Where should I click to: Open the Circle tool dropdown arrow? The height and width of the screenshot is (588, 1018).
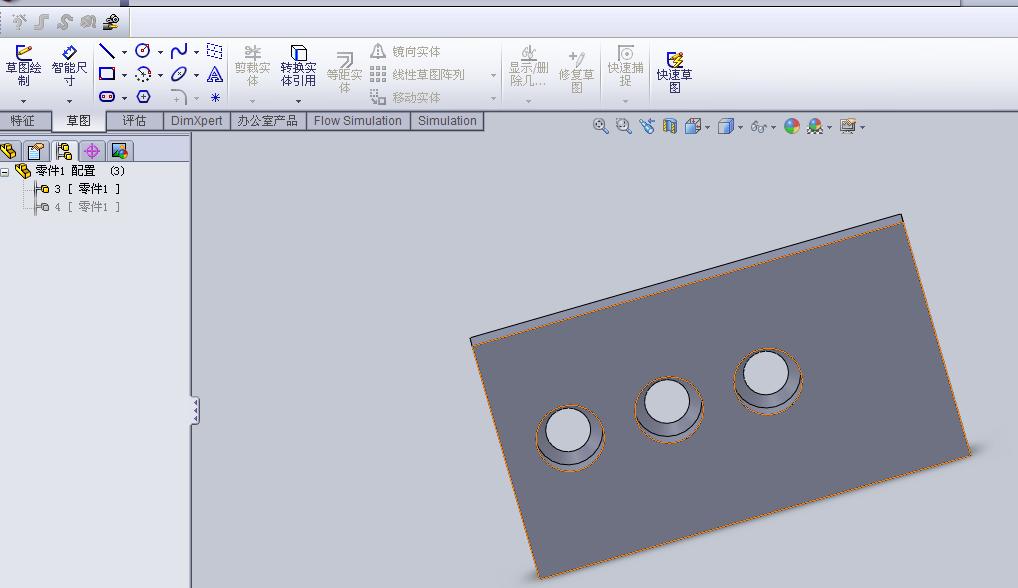coord(160,52)
